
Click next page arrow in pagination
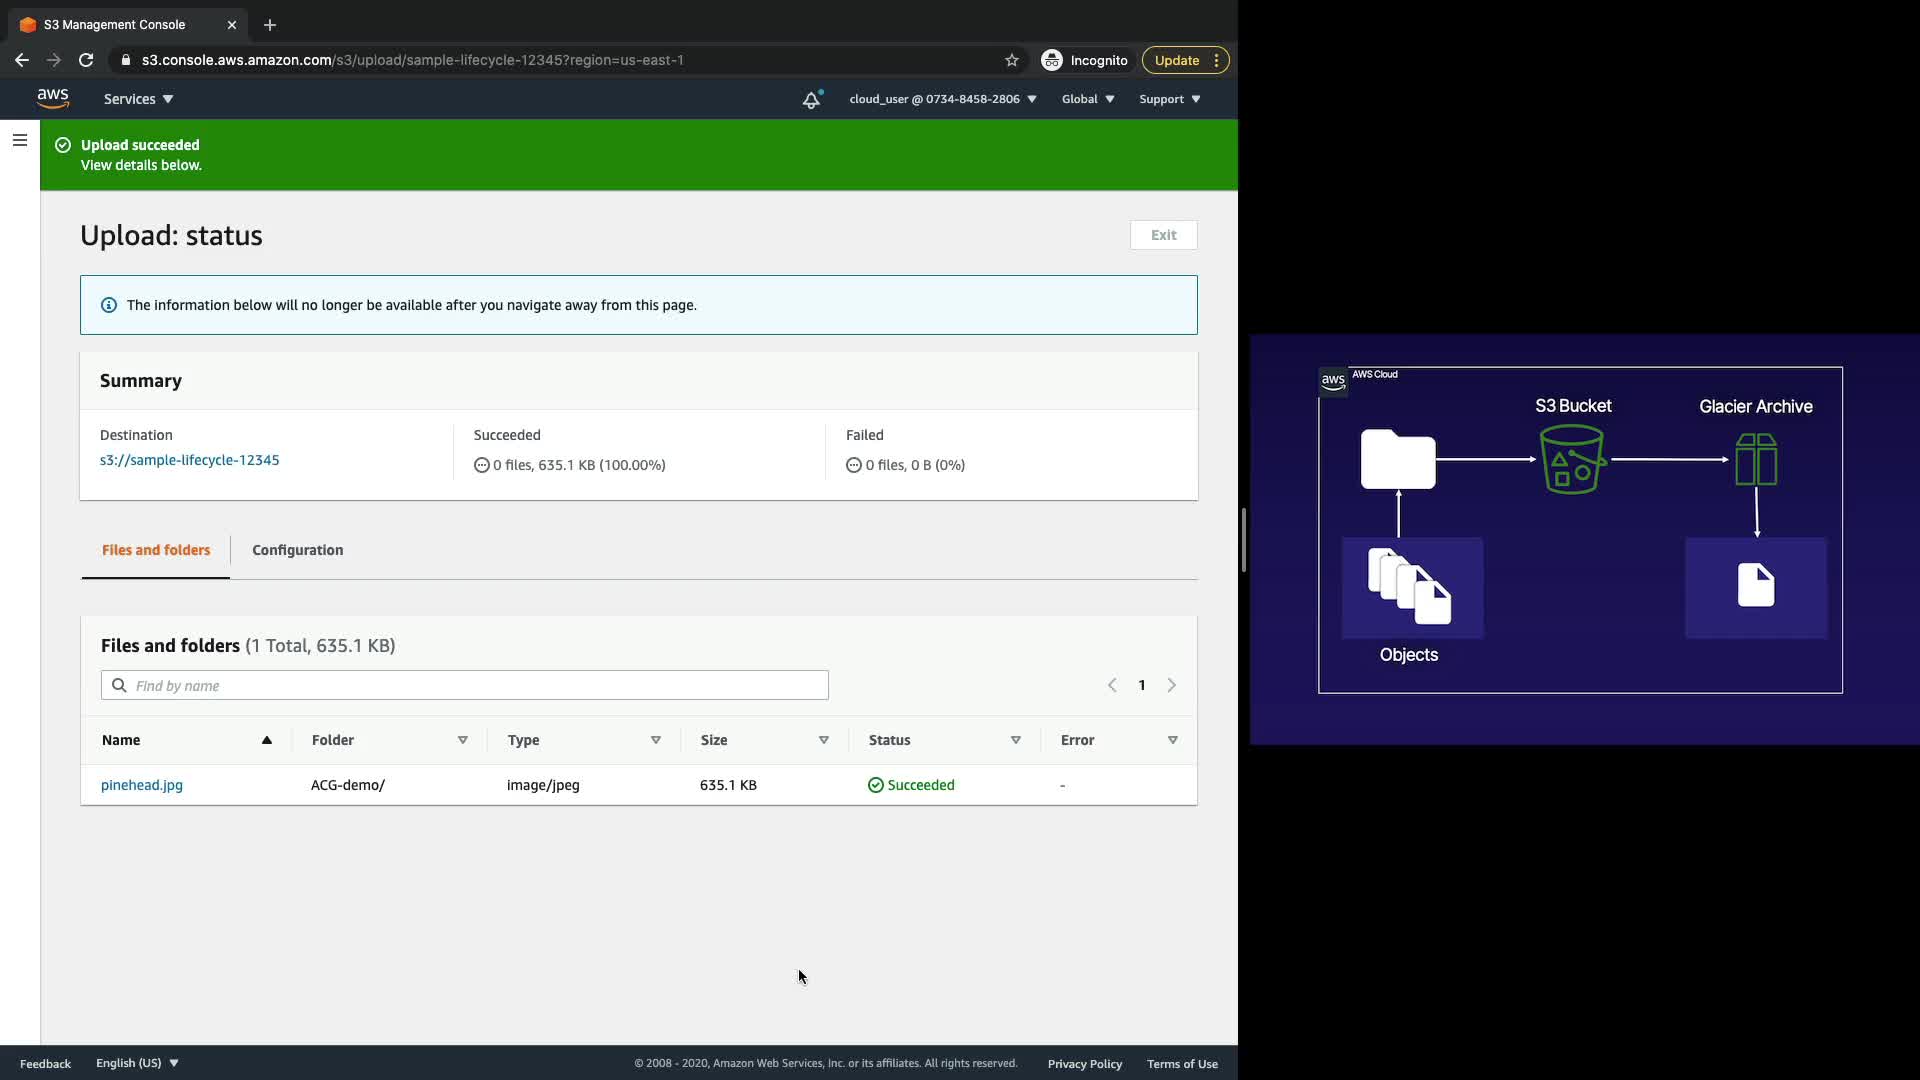point(1172,685)
